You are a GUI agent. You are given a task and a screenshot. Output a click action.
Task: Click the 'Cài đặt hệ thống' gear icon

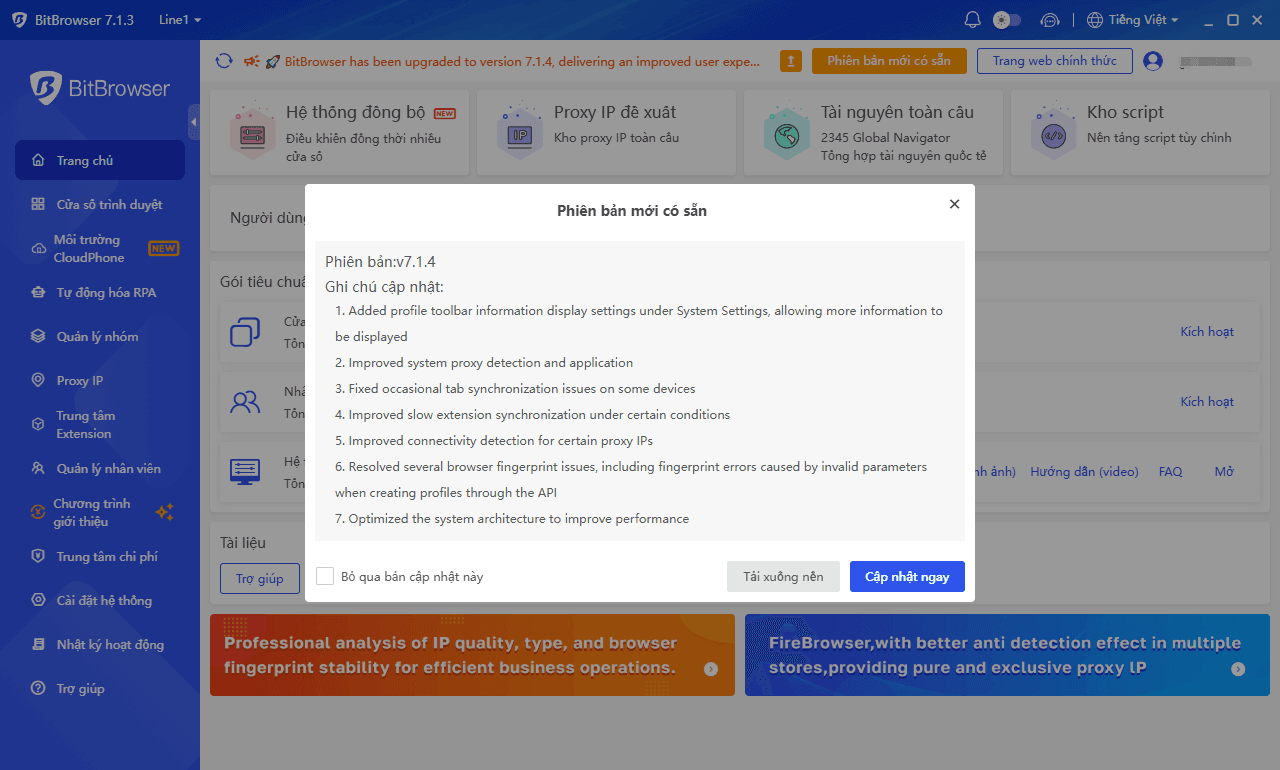[38, 600]
